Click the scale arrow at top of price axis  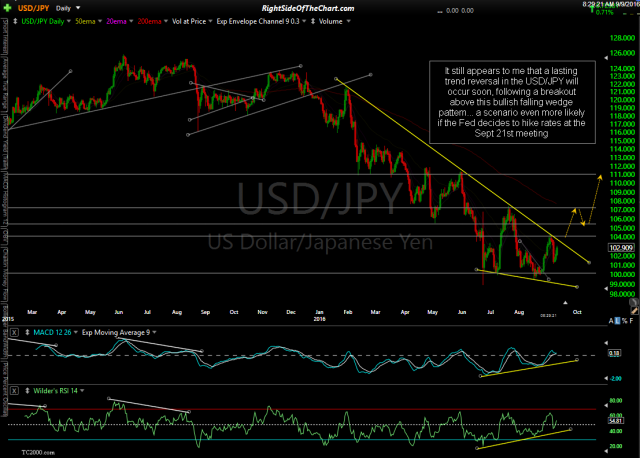coord(606,56)
